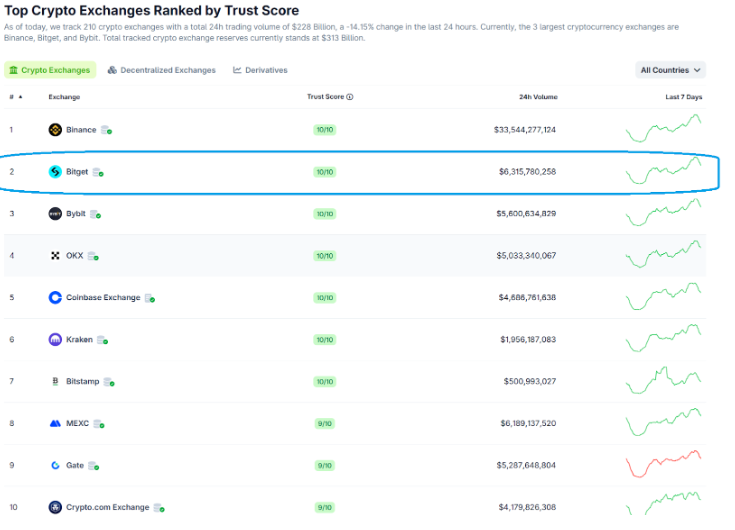
Task: Click the Bybit exchange logo
Action: click(x=55, y=214)
